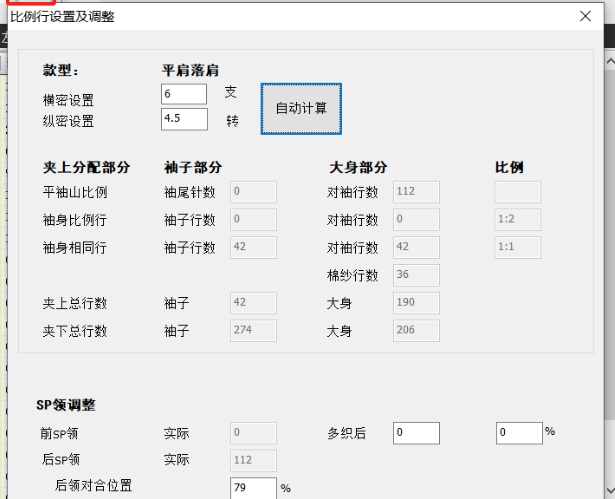615x499 pixels.
Task: Focus the percent field beside 多织后
Action: point(519,433)
